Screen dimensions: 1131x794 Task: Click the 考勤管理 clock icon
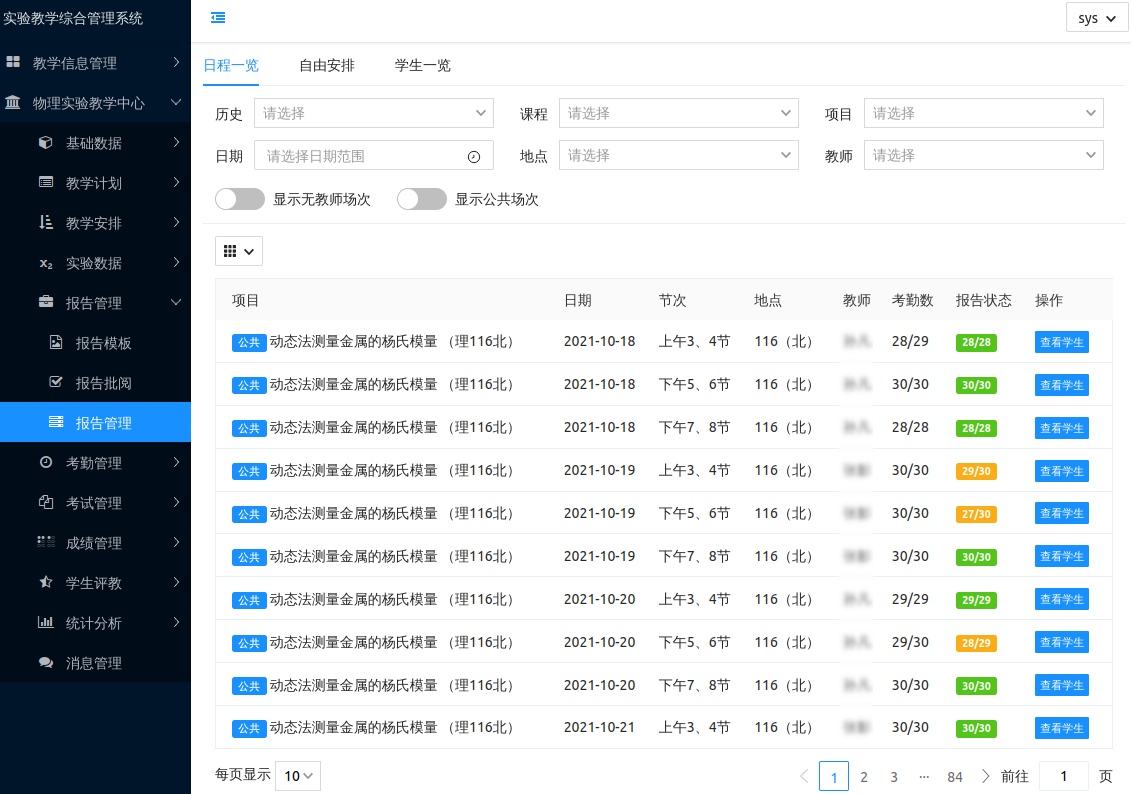coord(46,463)
